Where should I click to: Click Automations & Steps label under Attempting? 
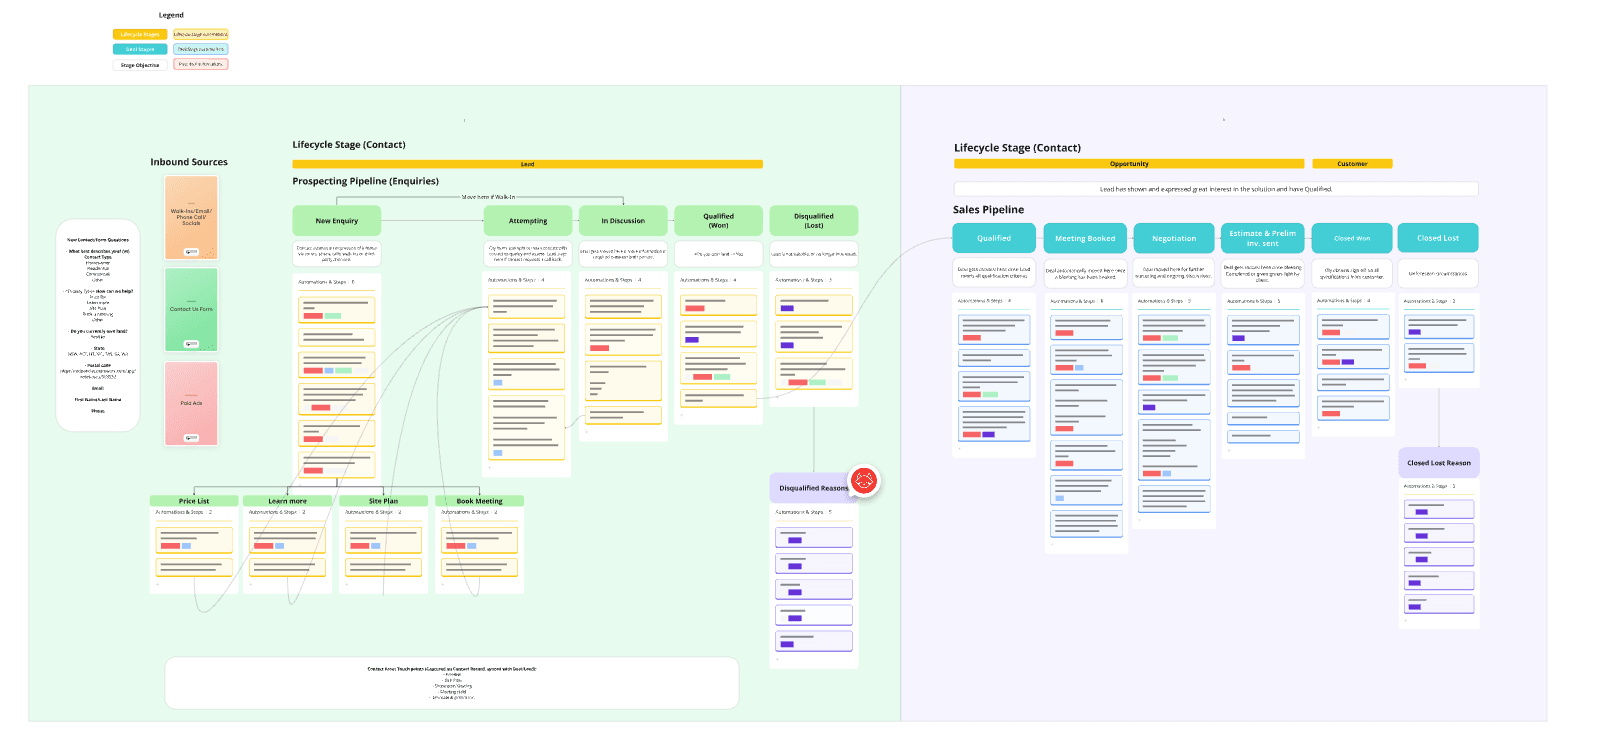(516, 280)
